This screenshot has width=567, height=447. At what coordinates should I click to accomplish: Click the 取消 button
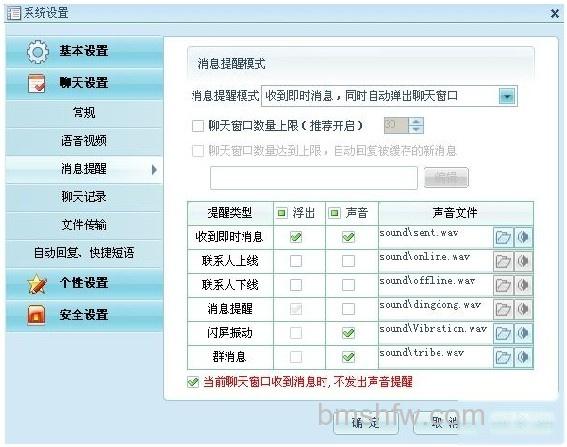[x=445, y=423]
